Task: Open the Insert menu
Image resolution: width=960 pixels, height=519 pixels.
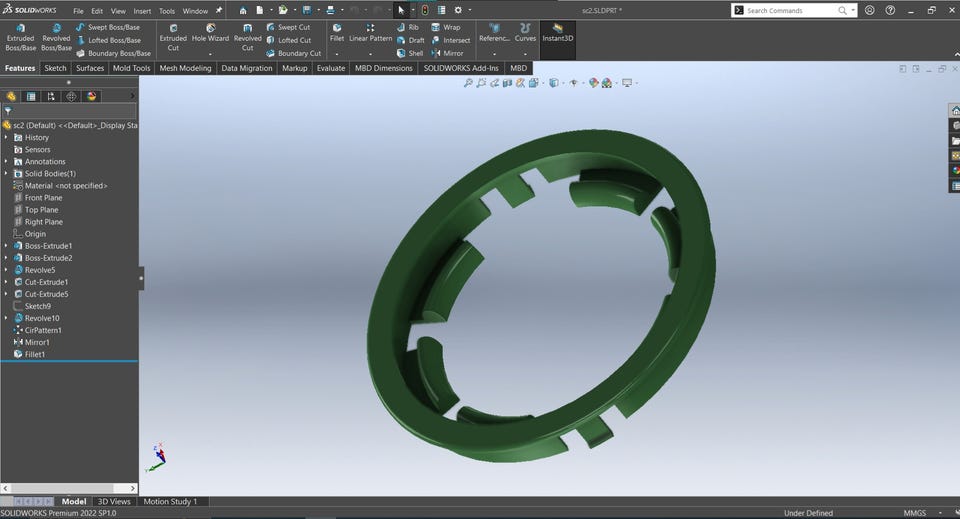Action: click(142, 11)
